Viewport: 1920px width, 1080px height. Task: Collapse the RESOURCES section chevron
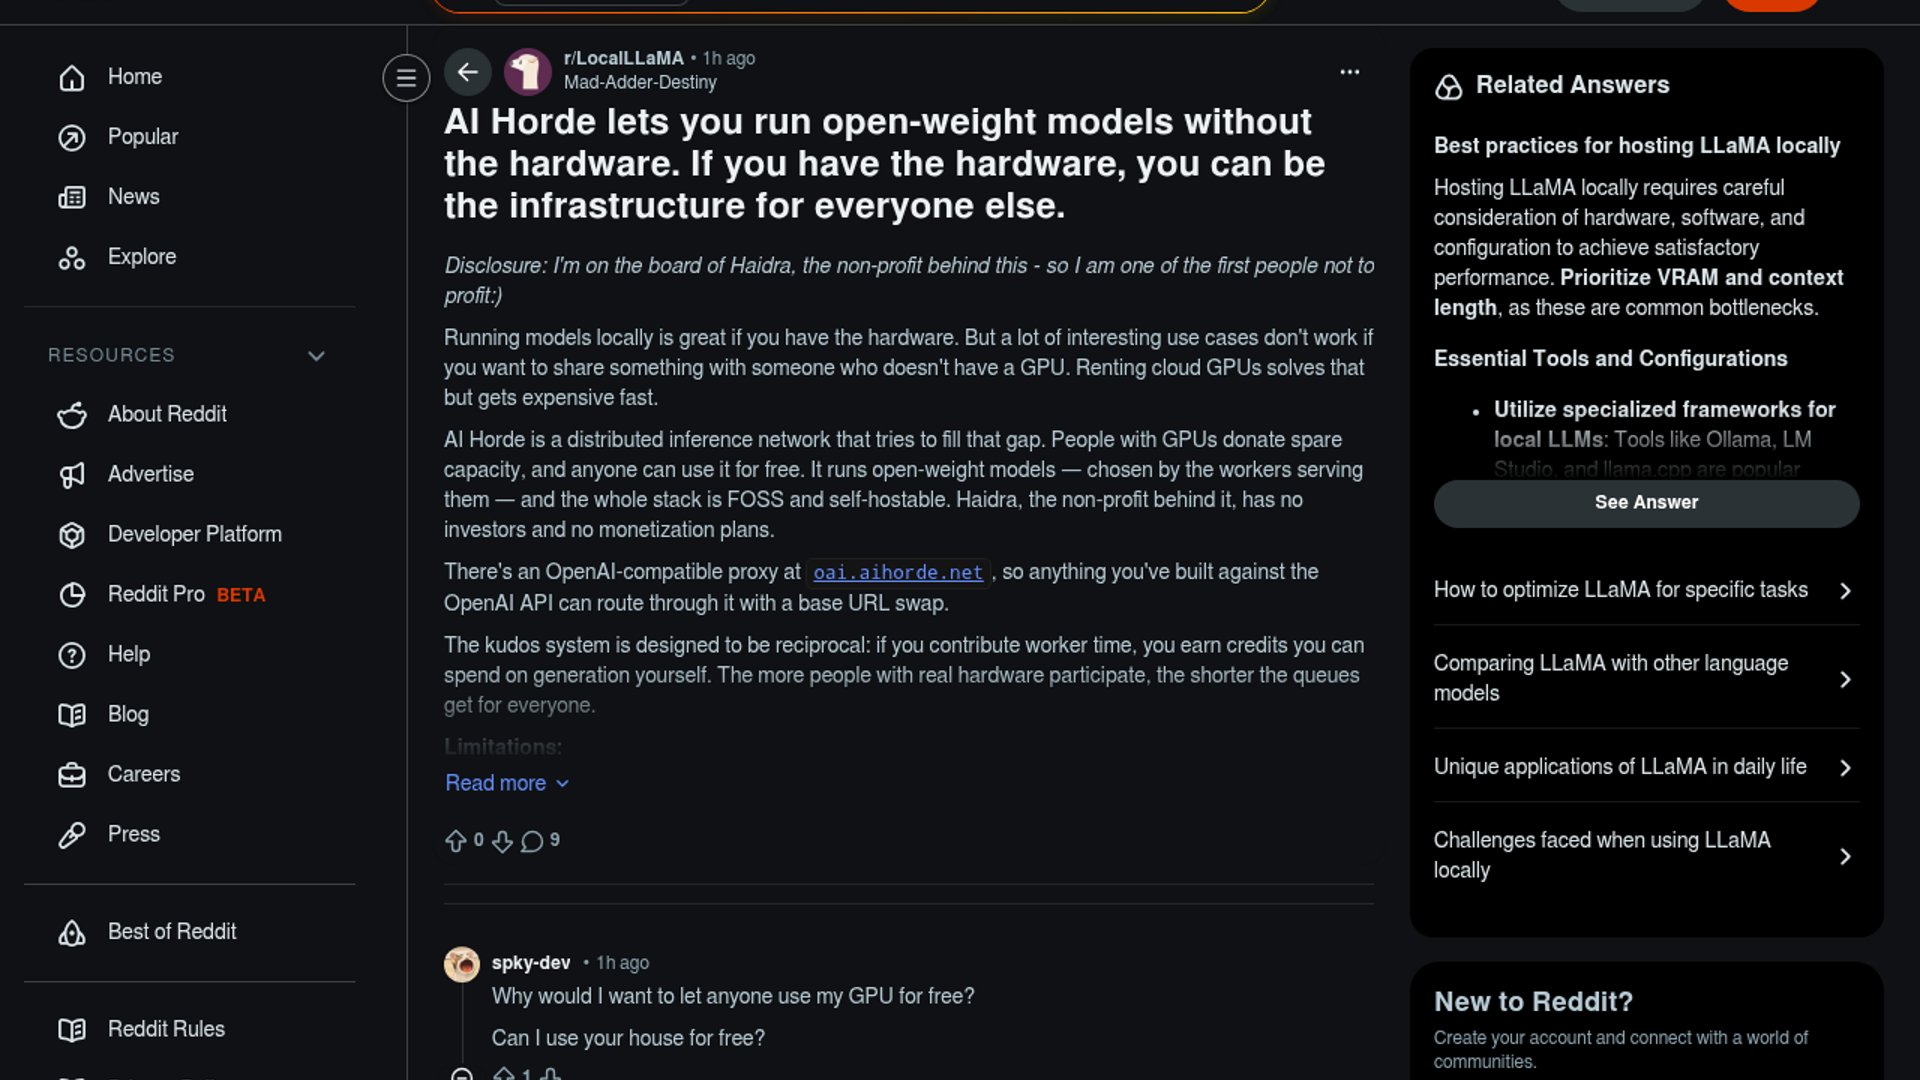[x=316, y=356]
